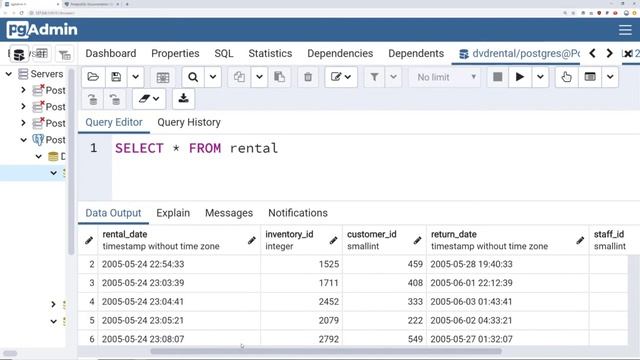Open the filter options dropdown arrow
Image resolution: width=640 pixels, height=360 pixels.
coord(393,77)
